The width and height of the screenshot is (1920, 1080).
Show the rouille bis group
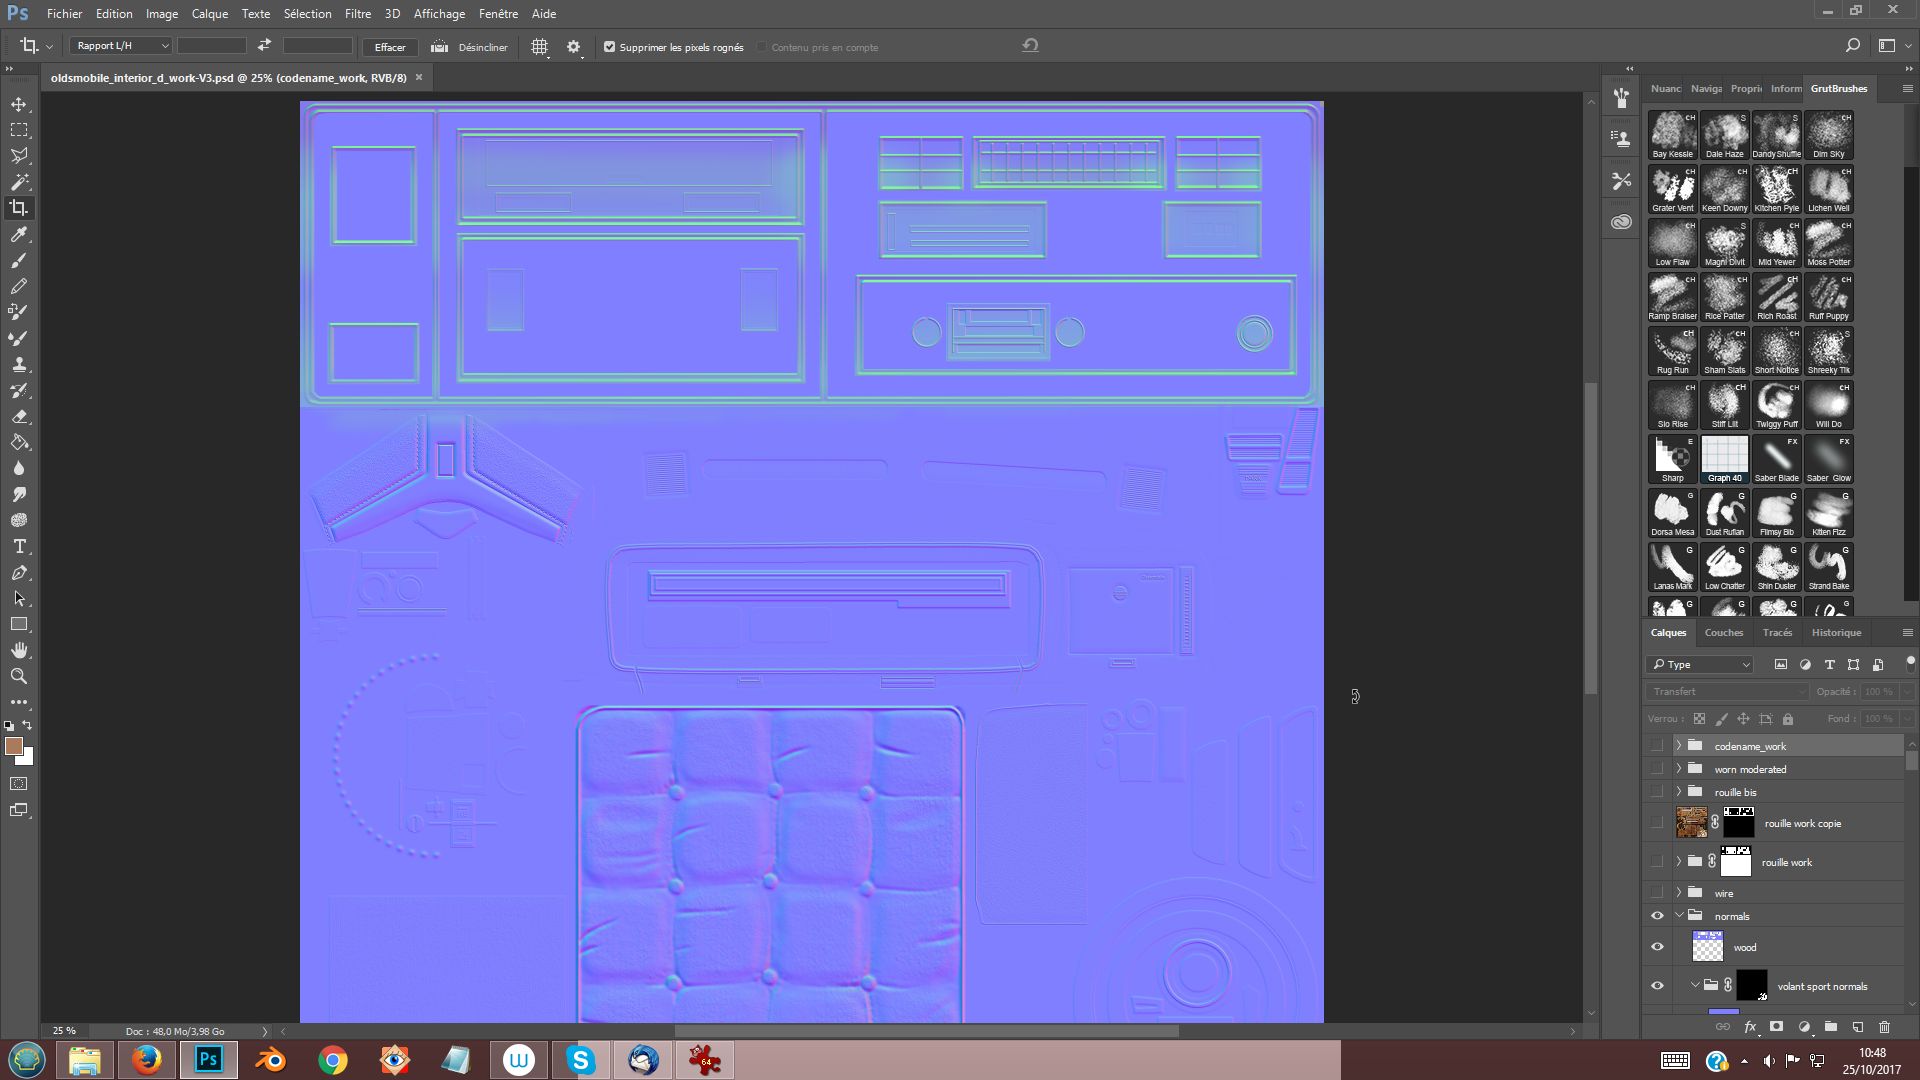coord(1657,792)
